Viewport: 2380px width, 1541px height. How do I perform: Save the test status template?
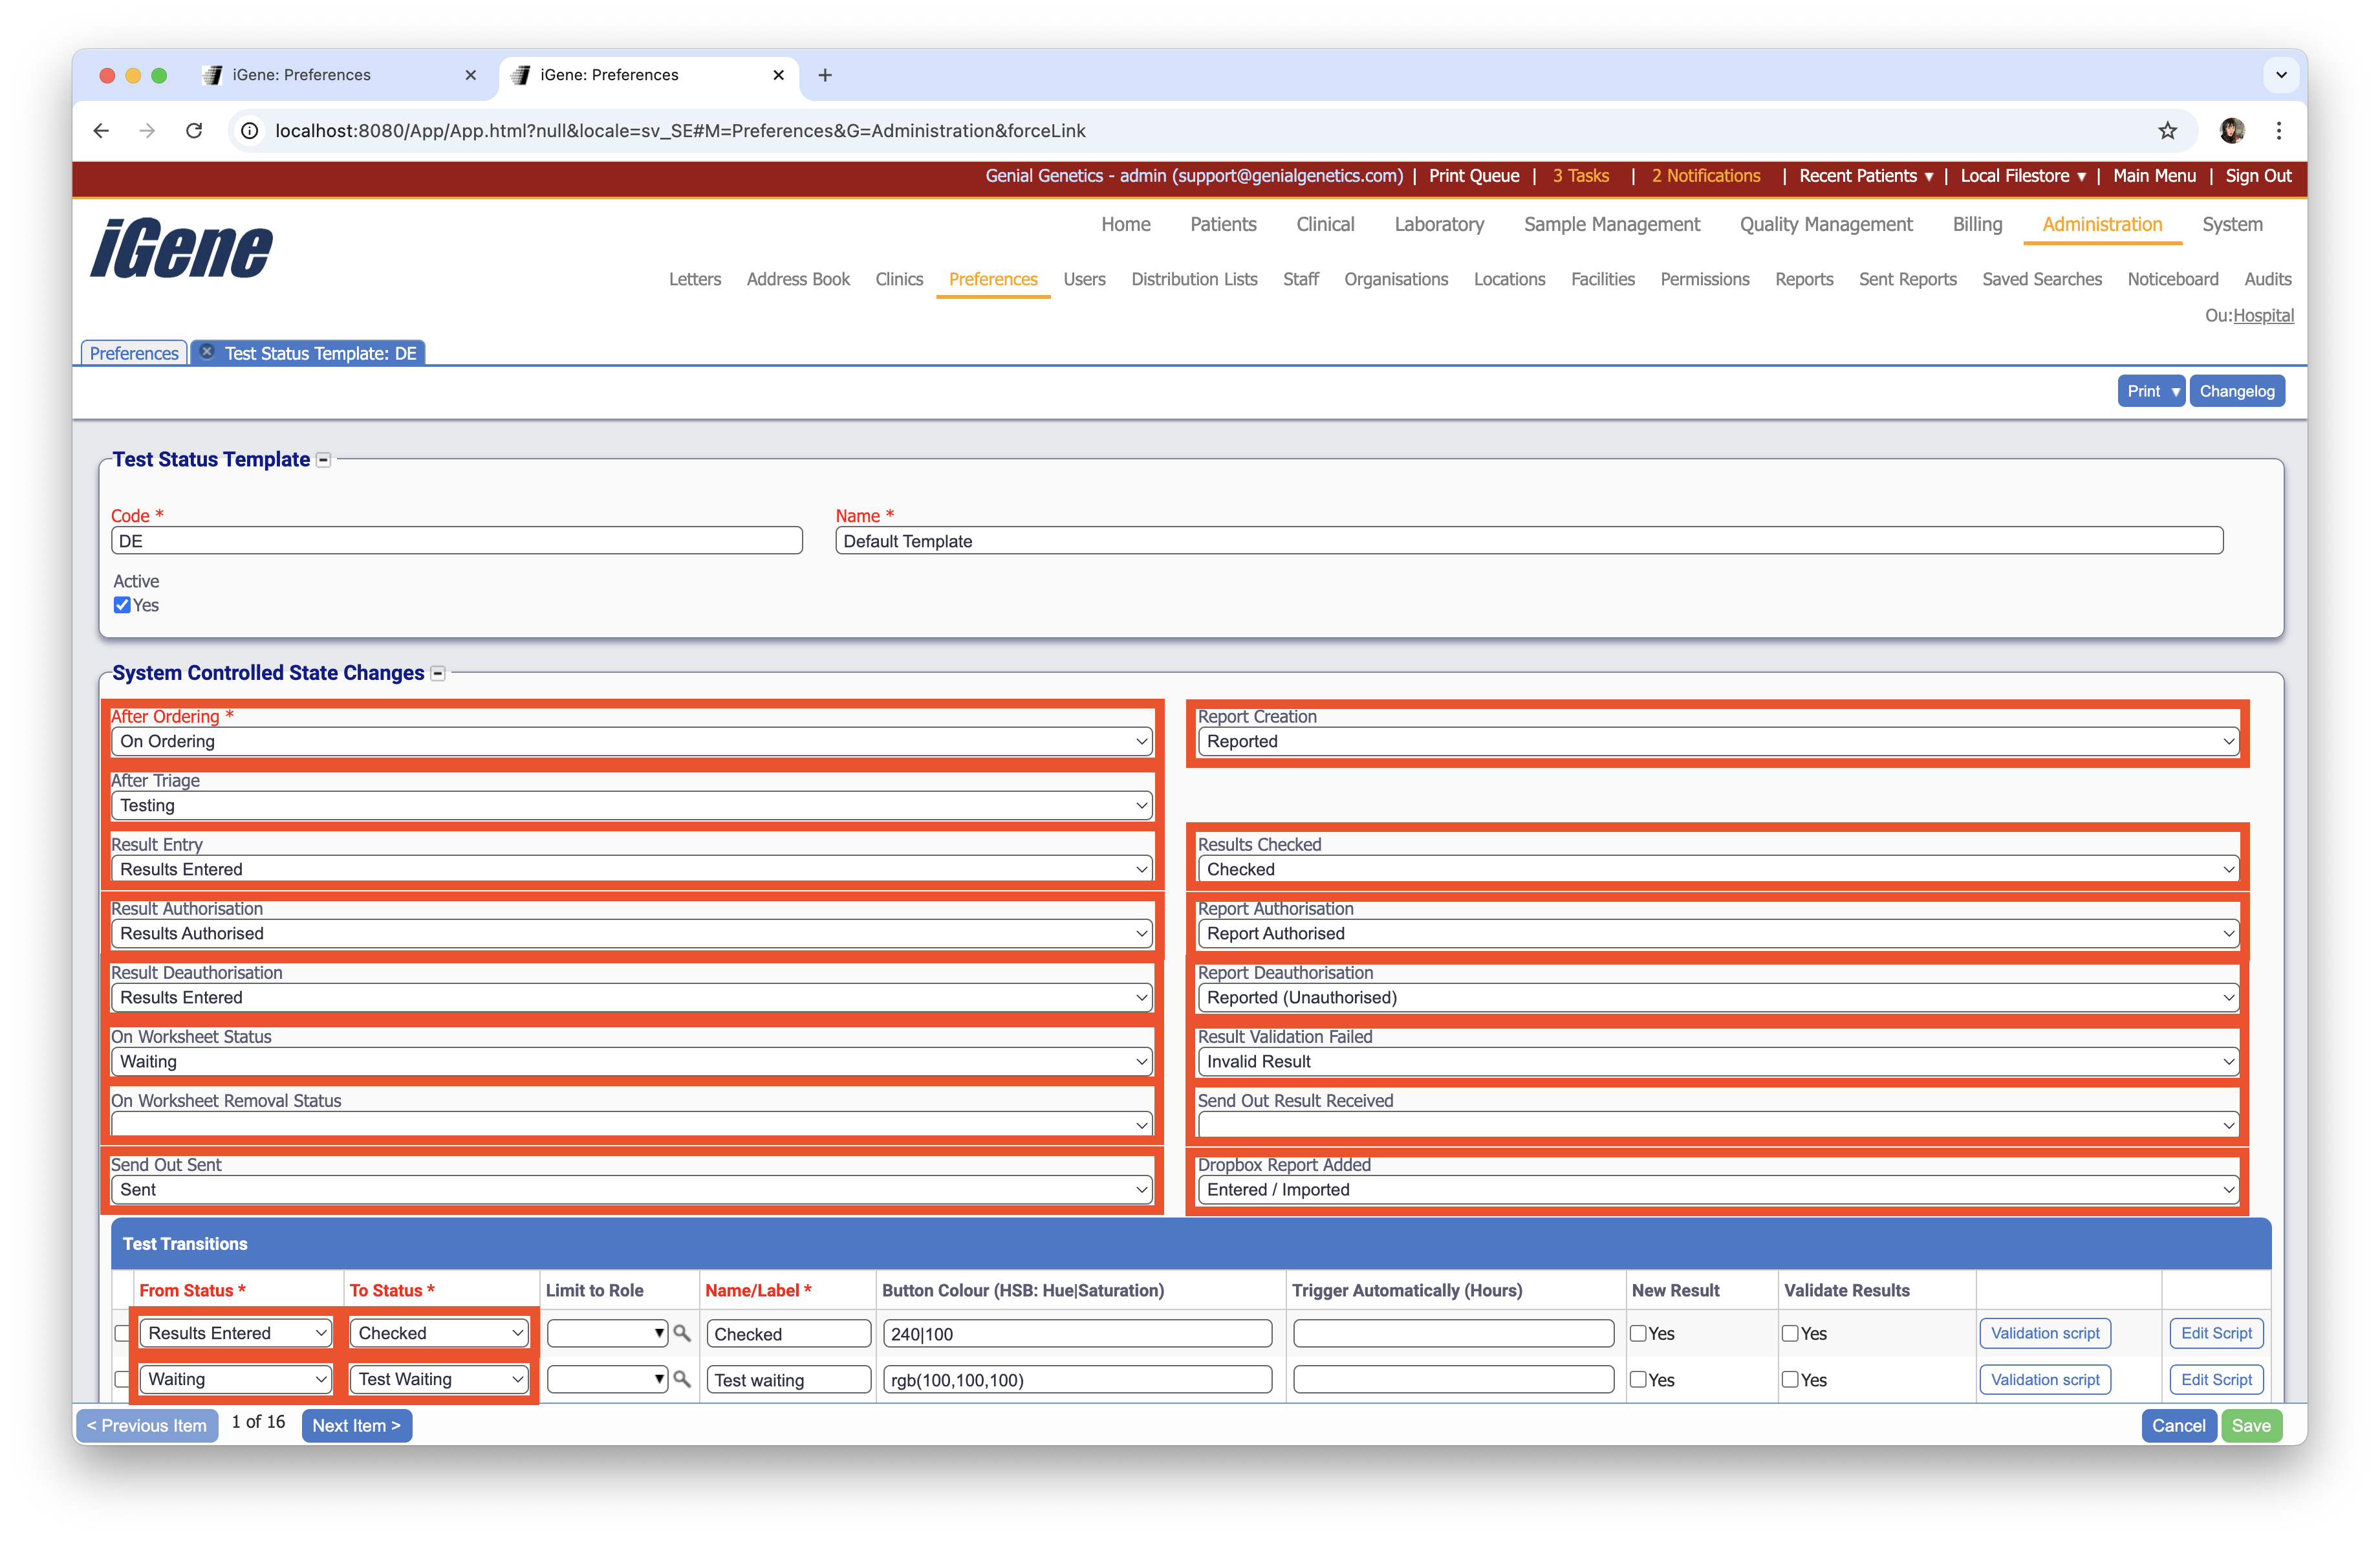[x=2252, y=1425]
